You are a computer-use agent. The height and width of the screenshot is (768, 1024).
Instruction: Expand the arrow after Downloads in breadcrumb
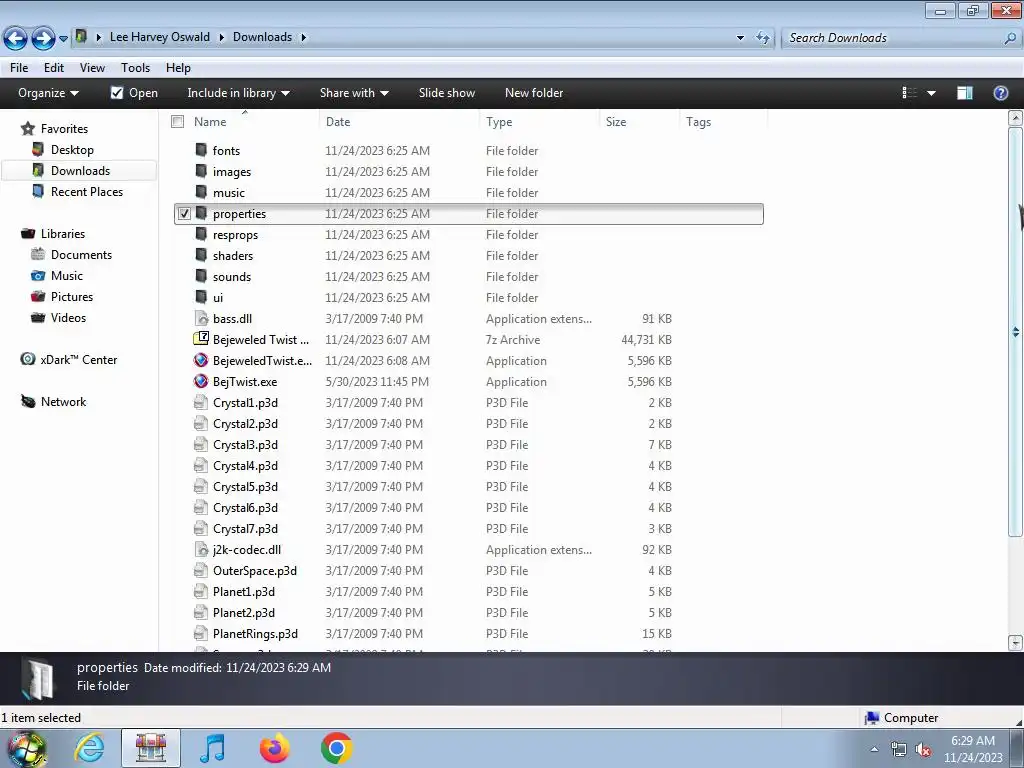[x=304, y=37]
